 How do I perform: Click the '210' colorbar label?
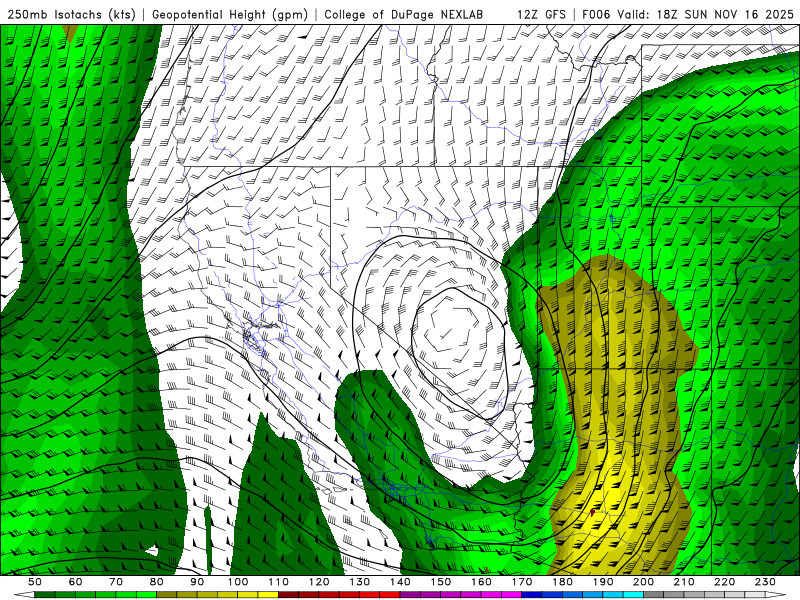(x=684, y=582)
